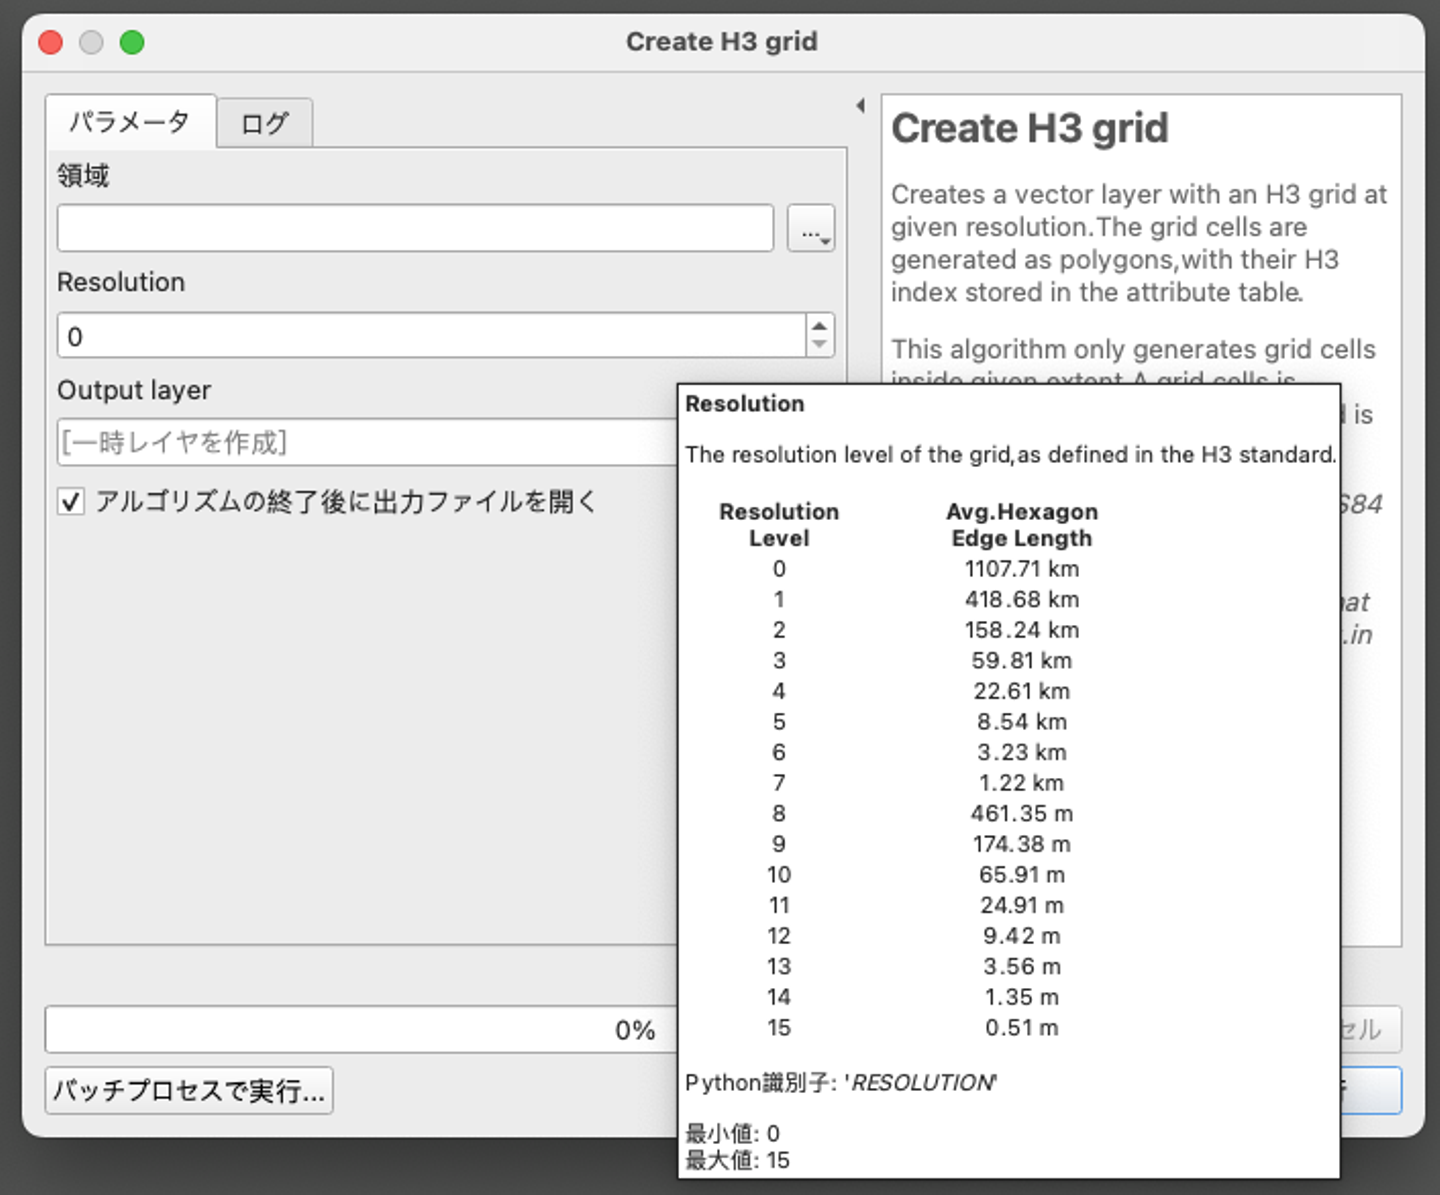This screenshot has width=1440, height=1195.
Task: Decrease Resolution with the down arrow
Action: point(820,345)
